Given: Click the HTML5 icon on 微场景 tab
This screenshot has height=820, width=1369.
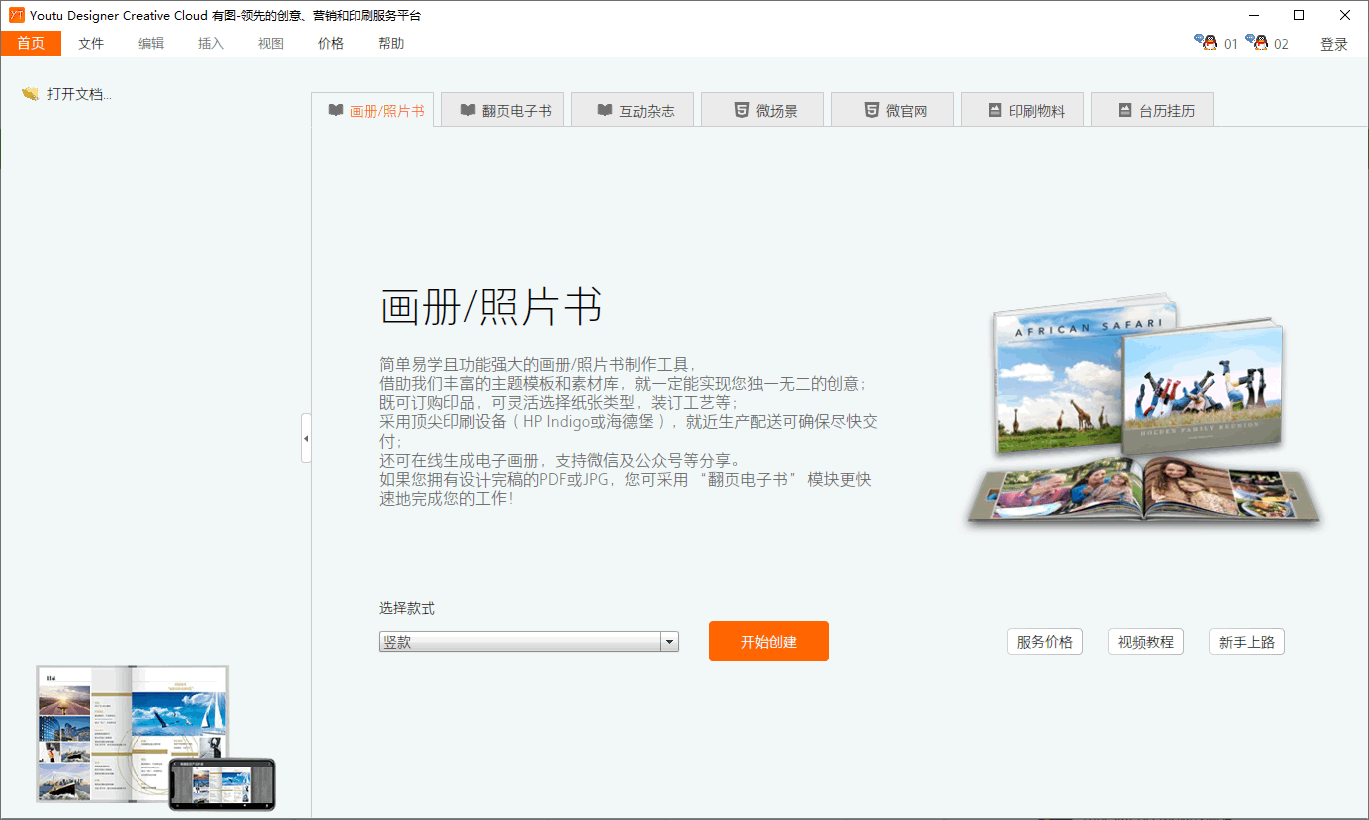Looking at the screenshot, I should click(741, 110).
